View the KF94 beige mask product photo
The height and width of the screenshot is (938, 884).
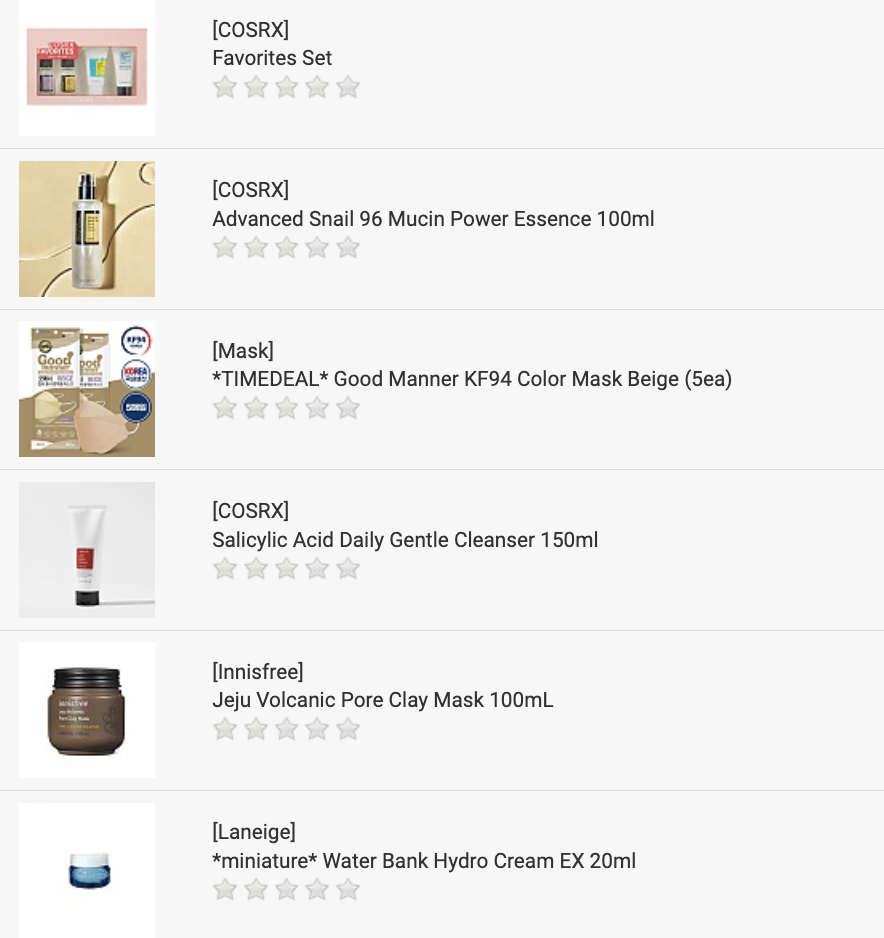tap(87, 389)
